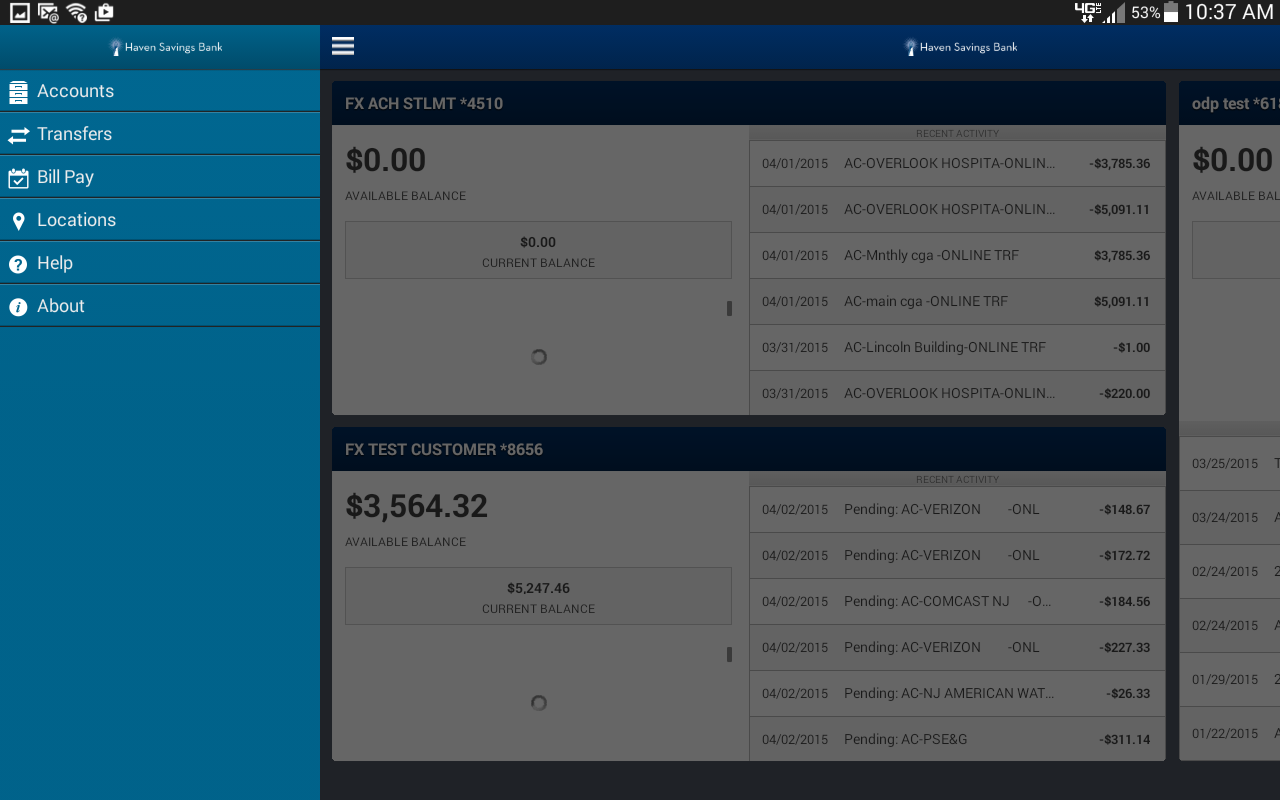Choose Help in the side menu
The height and width of the screenshot is (800, 1280).
coord(160,263)
